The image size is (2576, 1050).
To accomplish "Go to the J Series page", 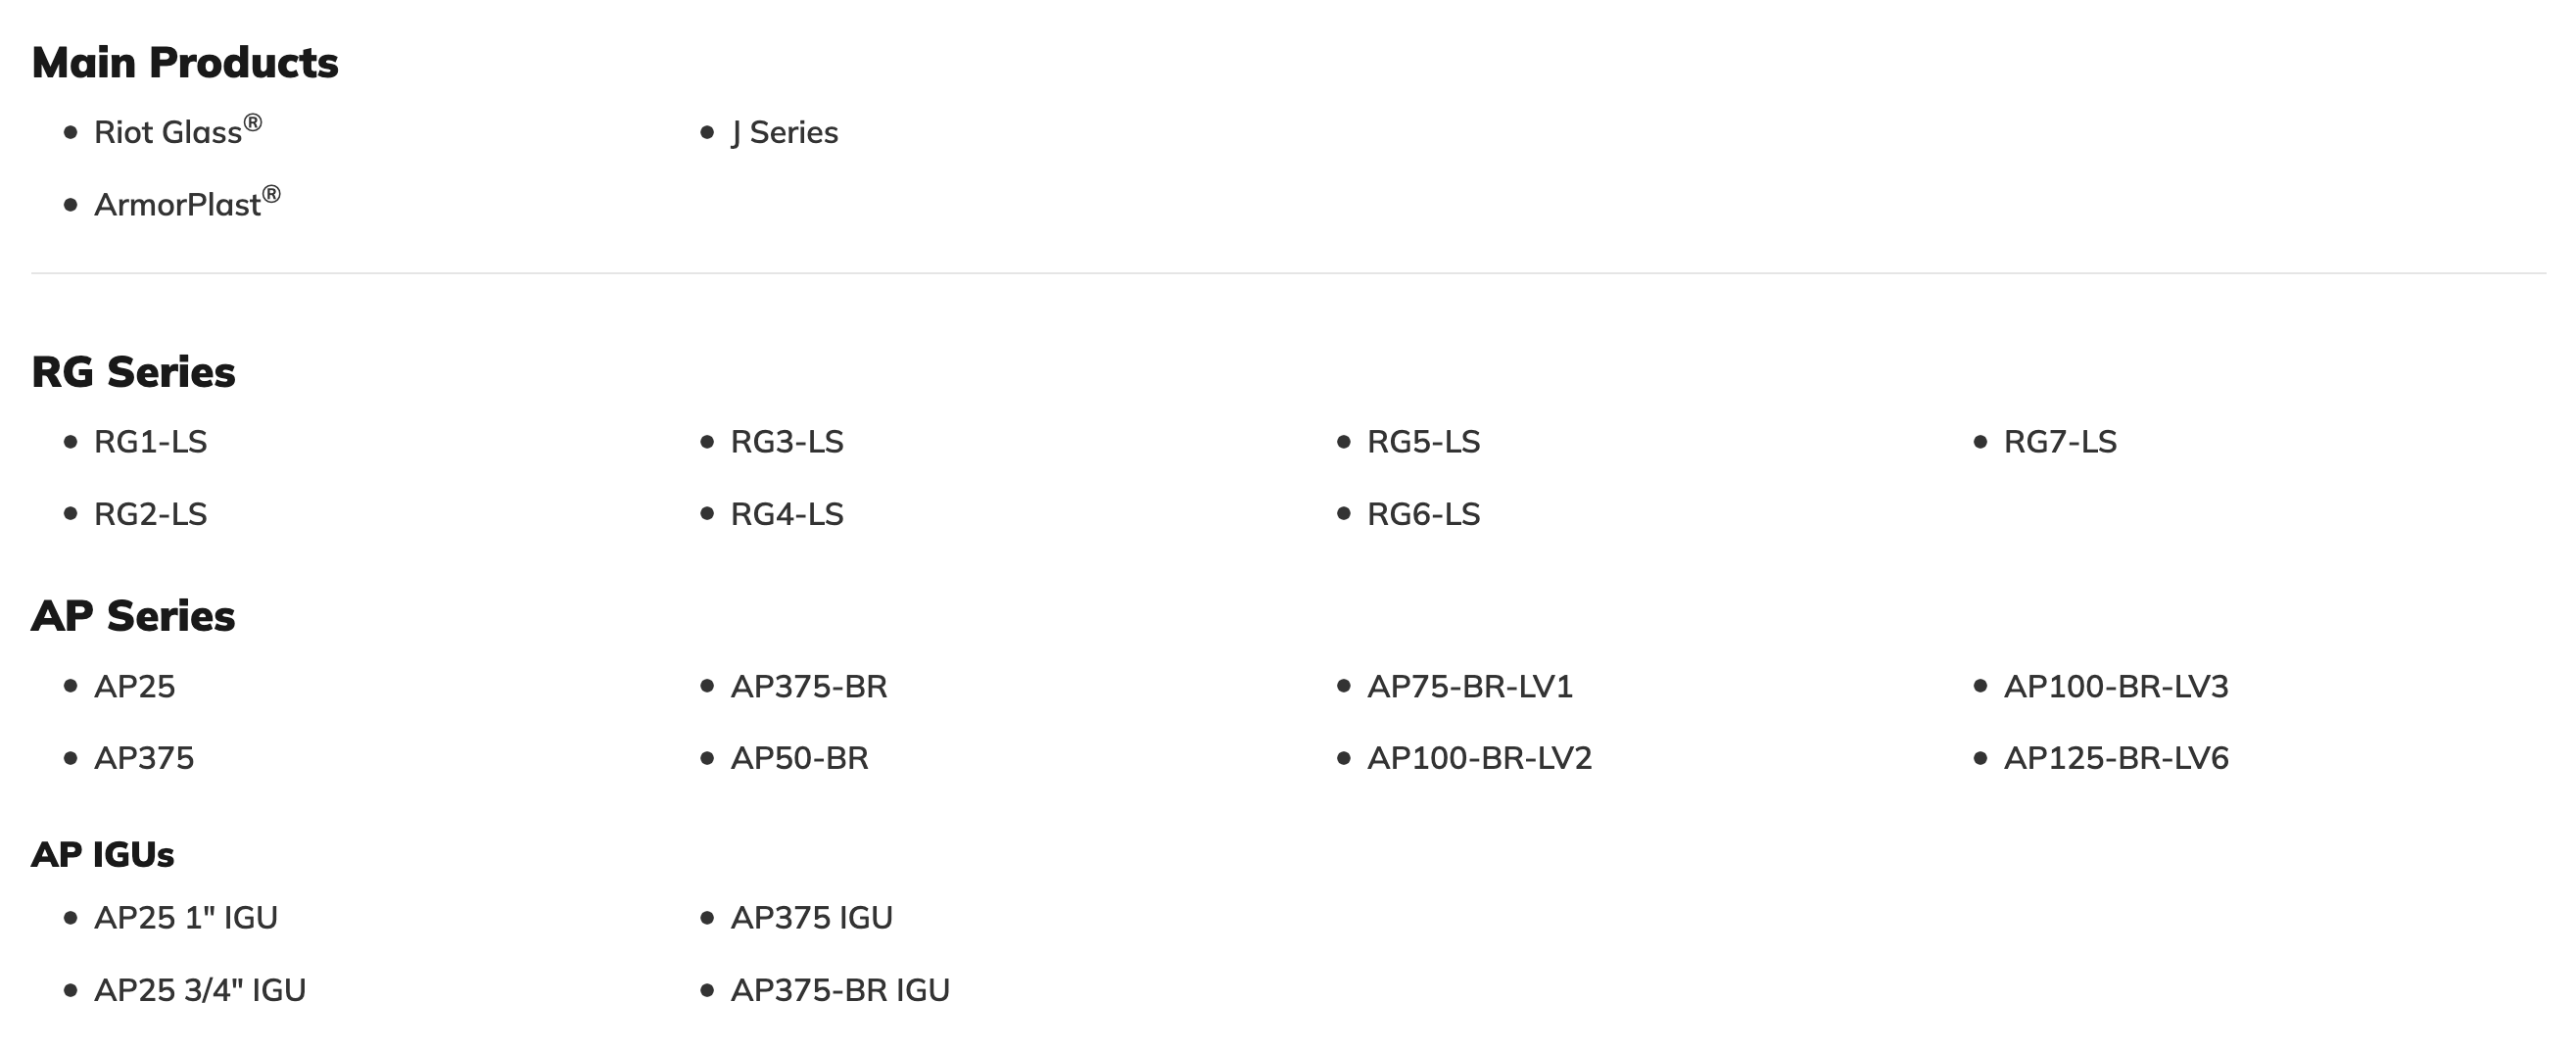I will [x=784, y=133].
